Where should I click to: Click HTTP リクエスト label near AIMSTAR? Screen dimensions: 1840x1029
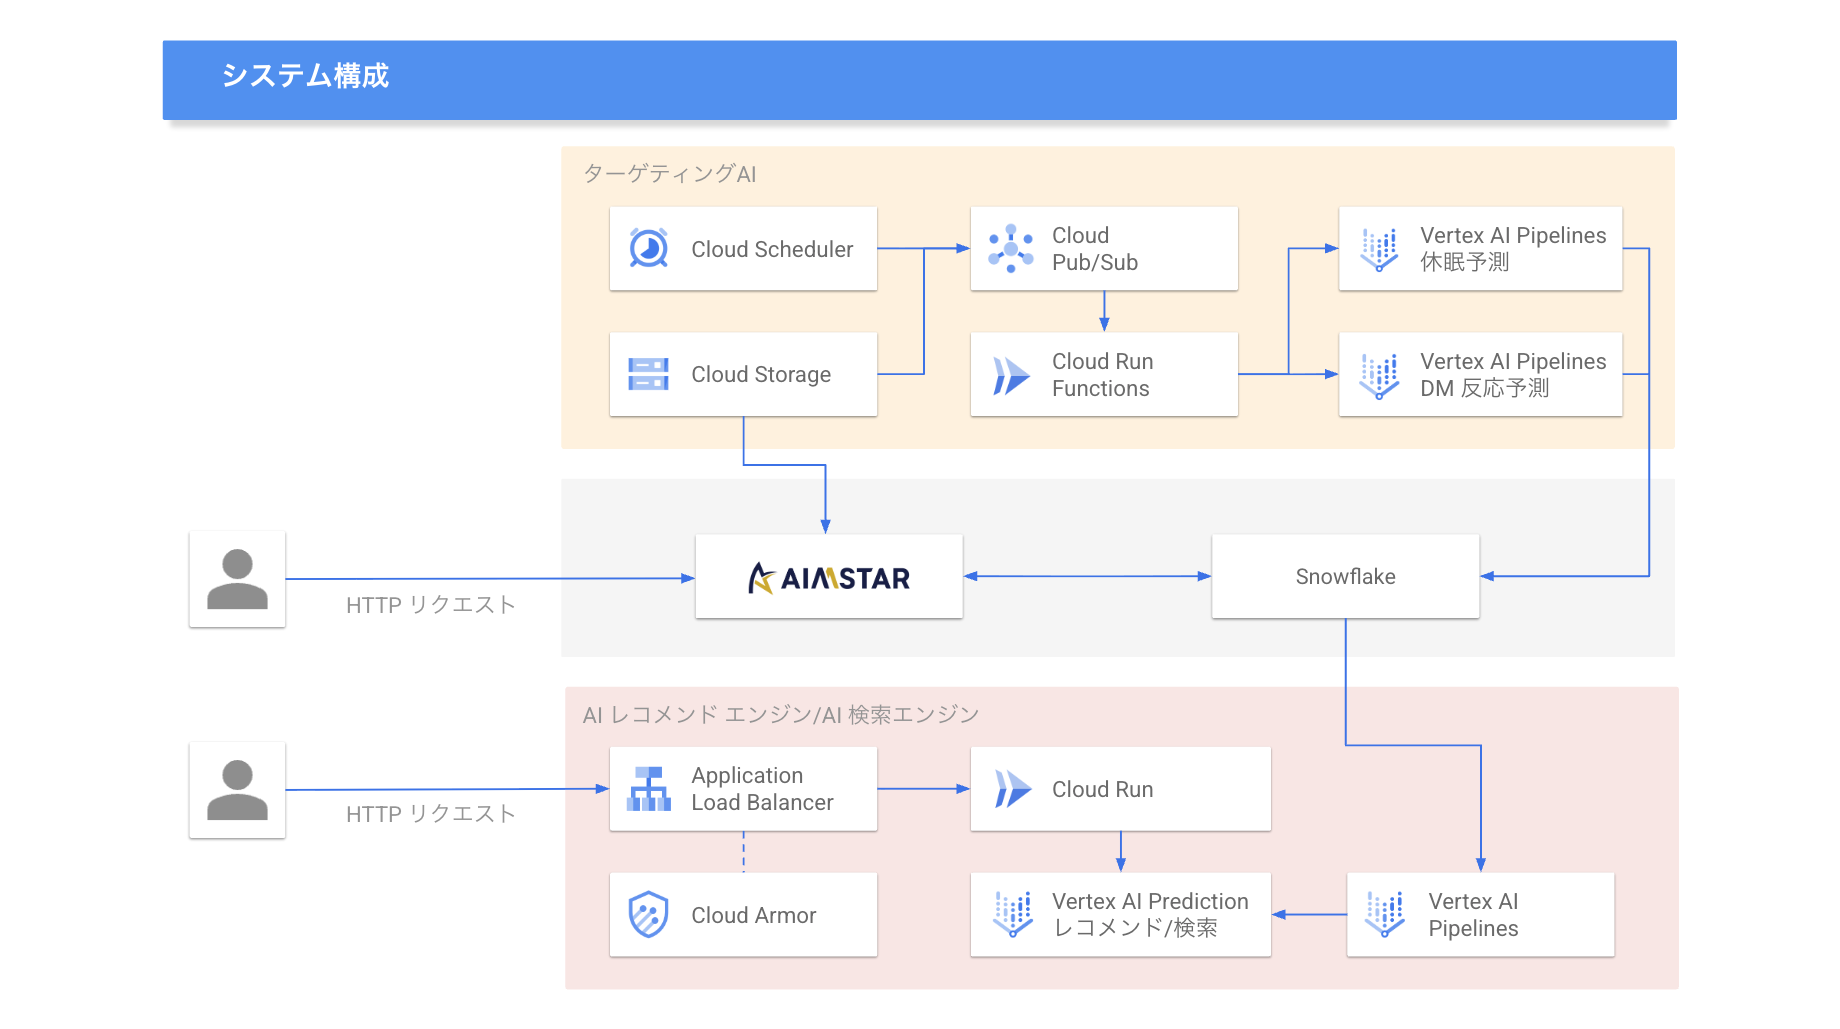point(431,605)
